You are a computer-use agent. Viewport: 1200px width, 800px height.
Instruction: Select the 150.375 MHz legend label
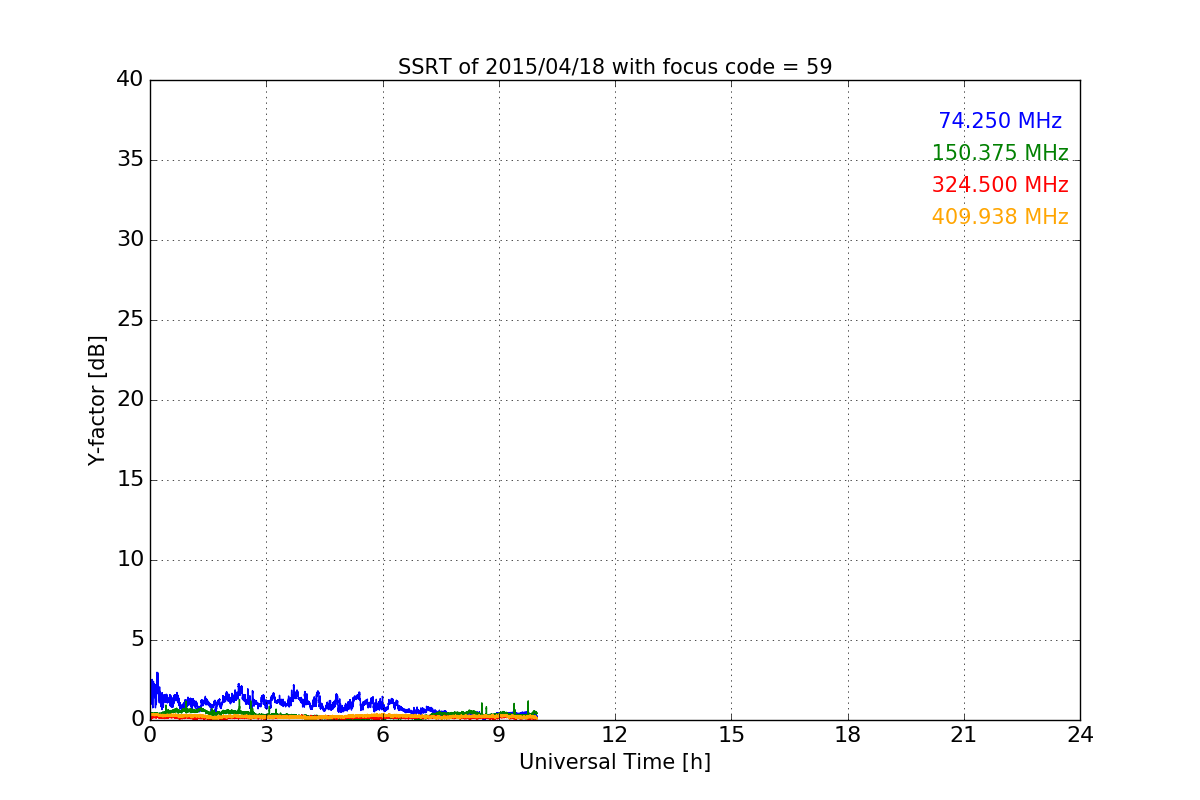[1000, 153]
